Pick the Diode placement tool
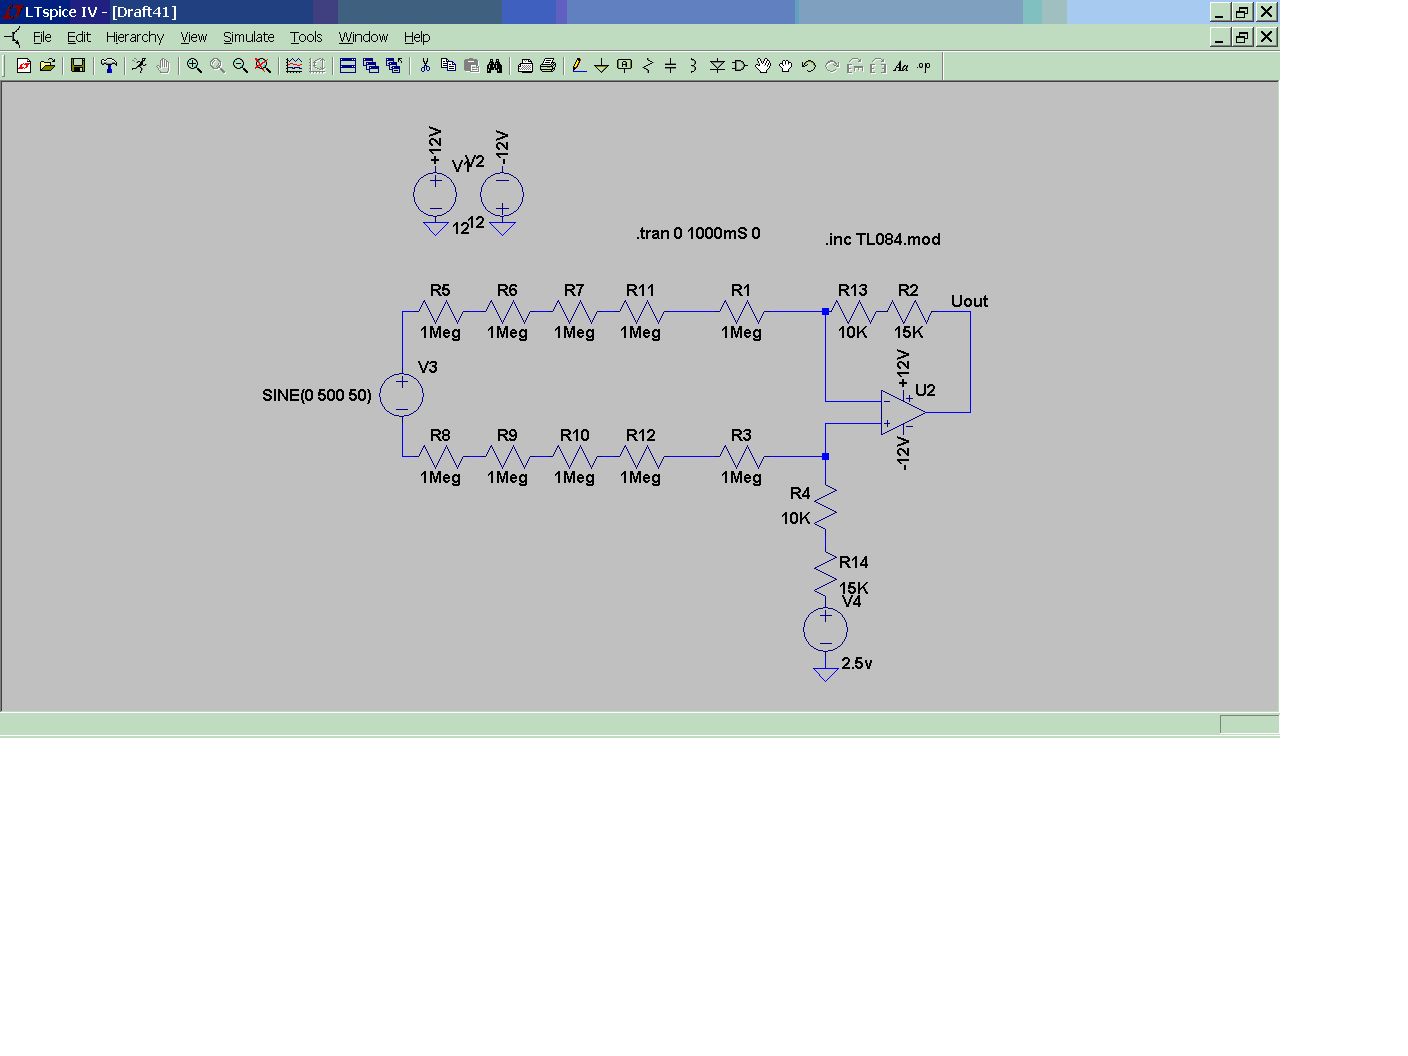The width and height of the screenshot is (1408, 1056). coord(716,66)
